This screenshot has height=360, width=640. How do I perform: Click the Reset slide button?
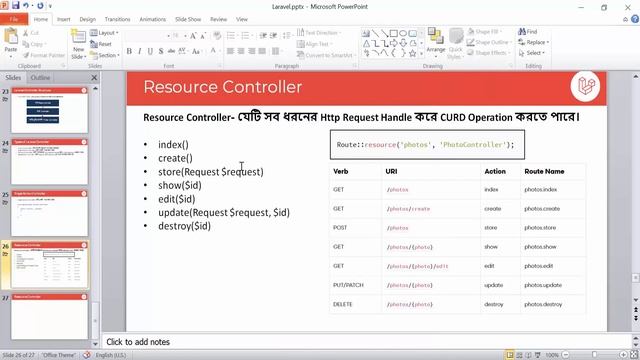tap(101, 44)
